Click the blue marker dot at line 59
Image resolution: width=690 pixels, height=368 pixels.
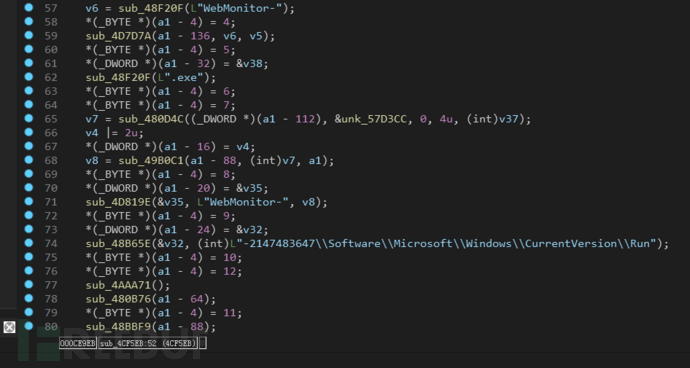29,35
